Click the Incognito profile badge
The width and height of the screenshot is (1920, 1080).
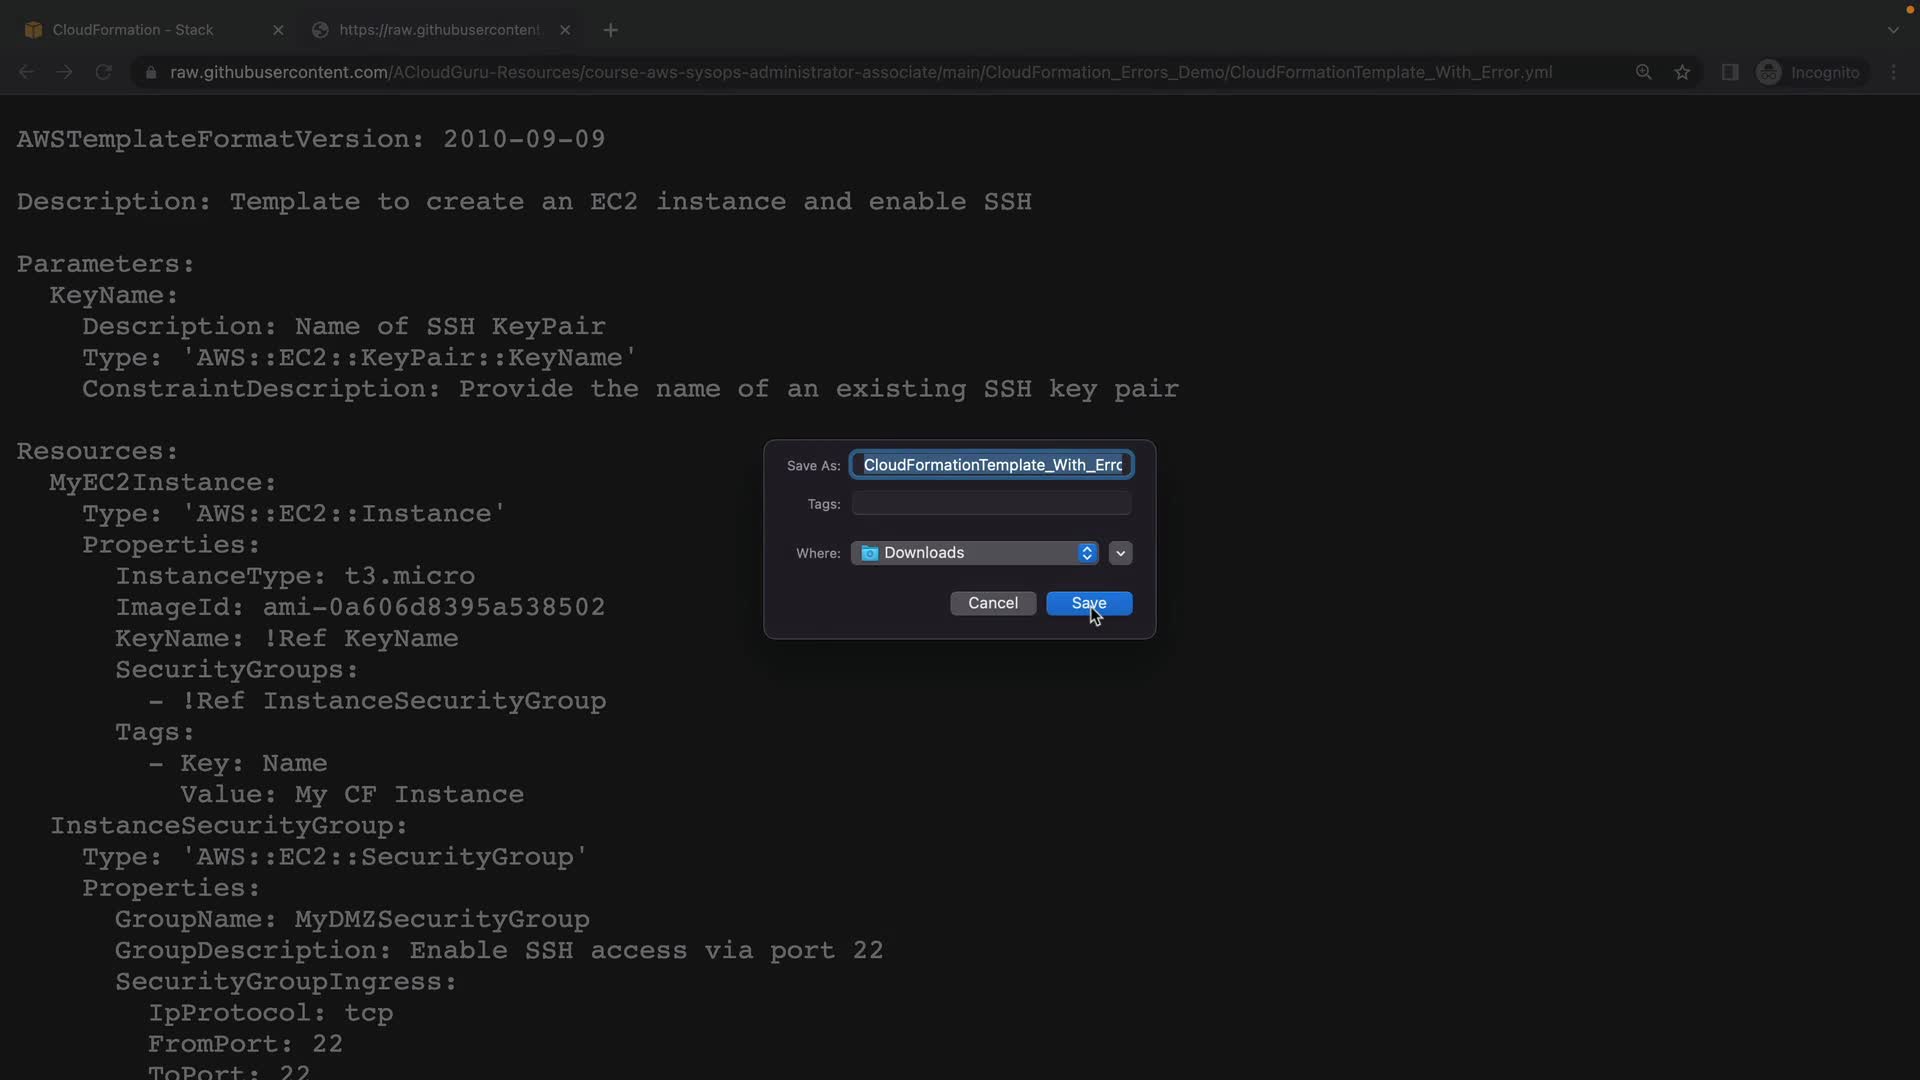click(1809, 72)
